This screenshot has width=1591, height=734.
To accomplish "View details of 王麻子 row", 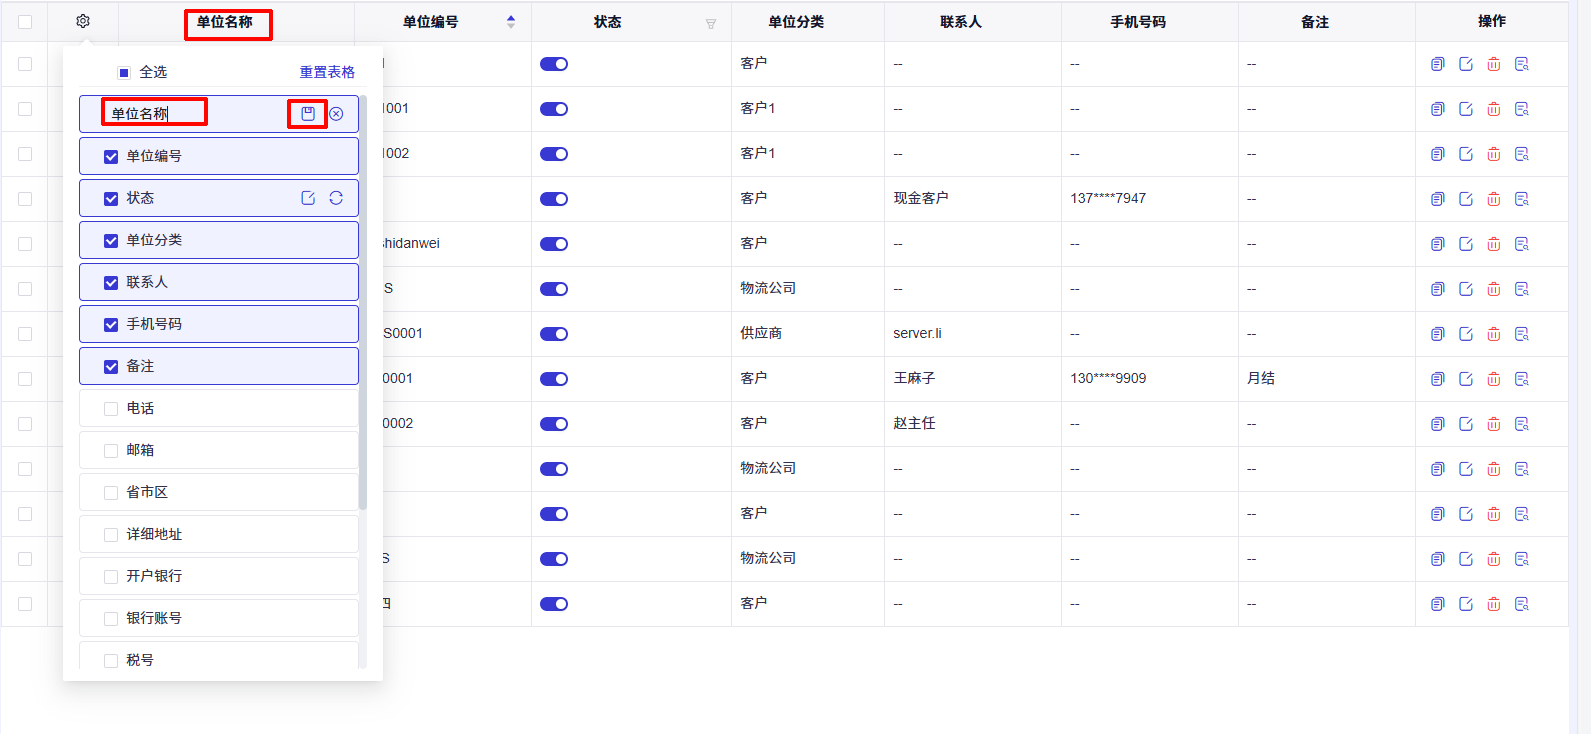I will point(1522,379).
